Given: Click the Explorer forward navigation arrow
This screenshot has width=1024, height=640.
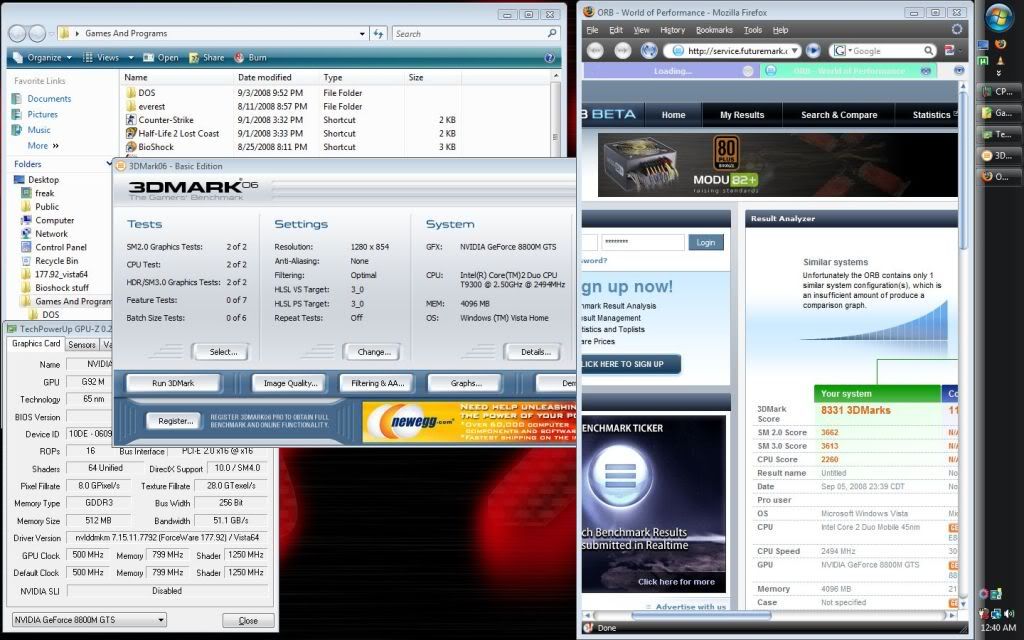Looking at the screenshot, I should click(37, 33).
